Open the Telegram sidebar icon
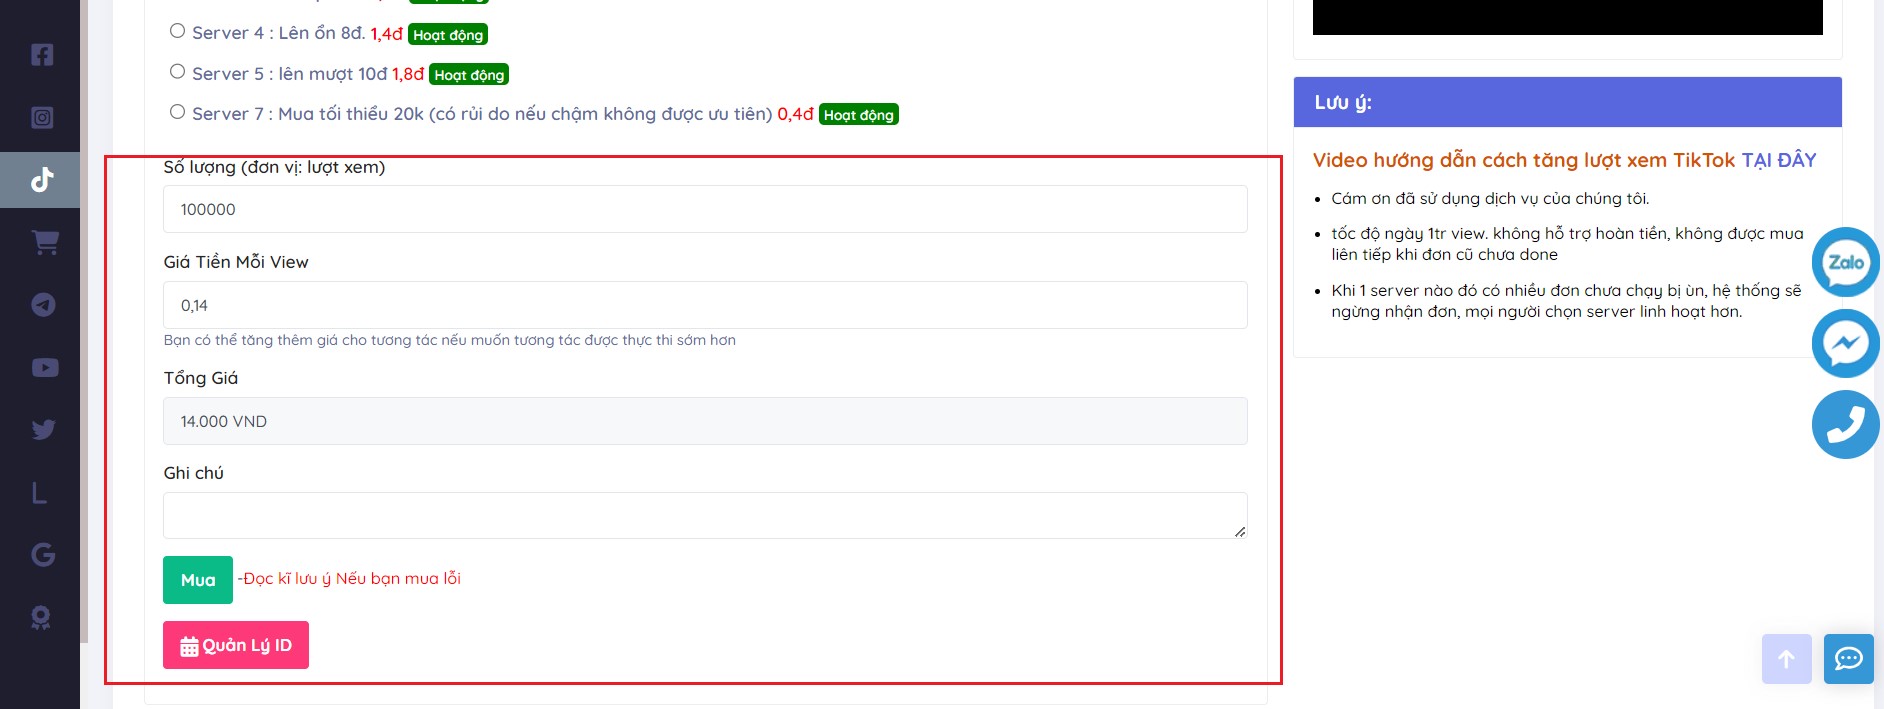Screen dimensions: 1884x709 (x=43, y=305)
